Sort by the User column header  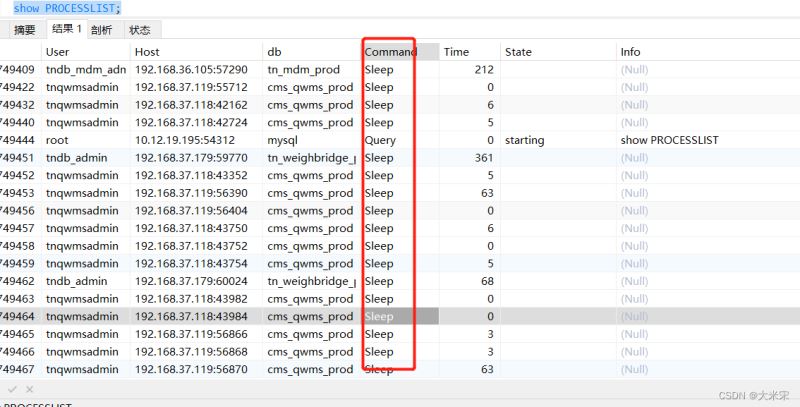pos(58,52)
